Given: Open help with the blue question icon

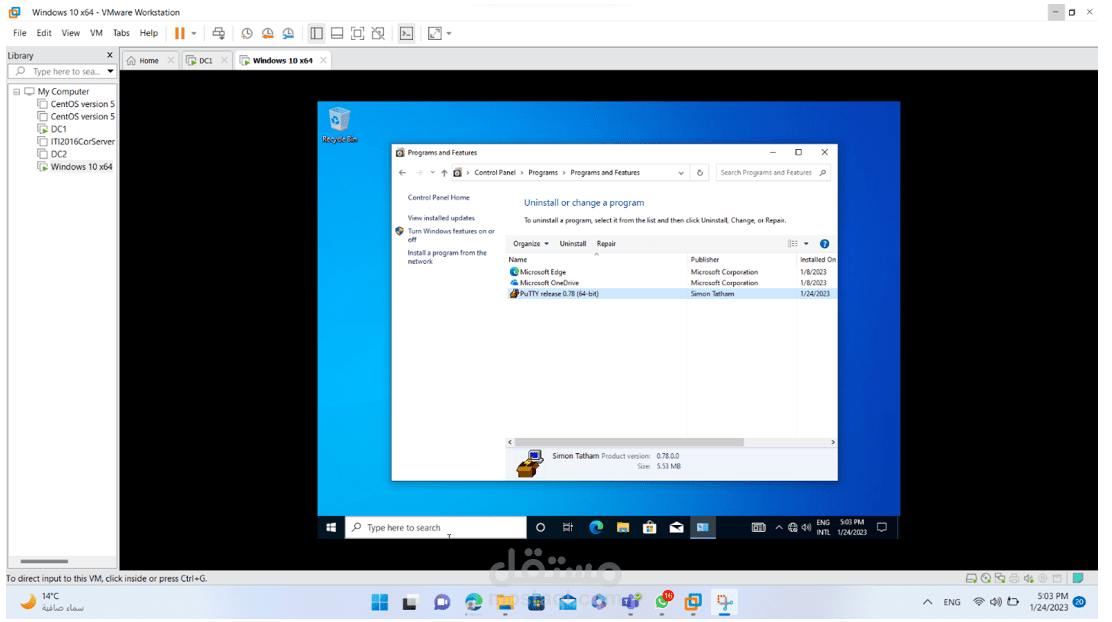Looking at the screenshot, I should point(824,244).
